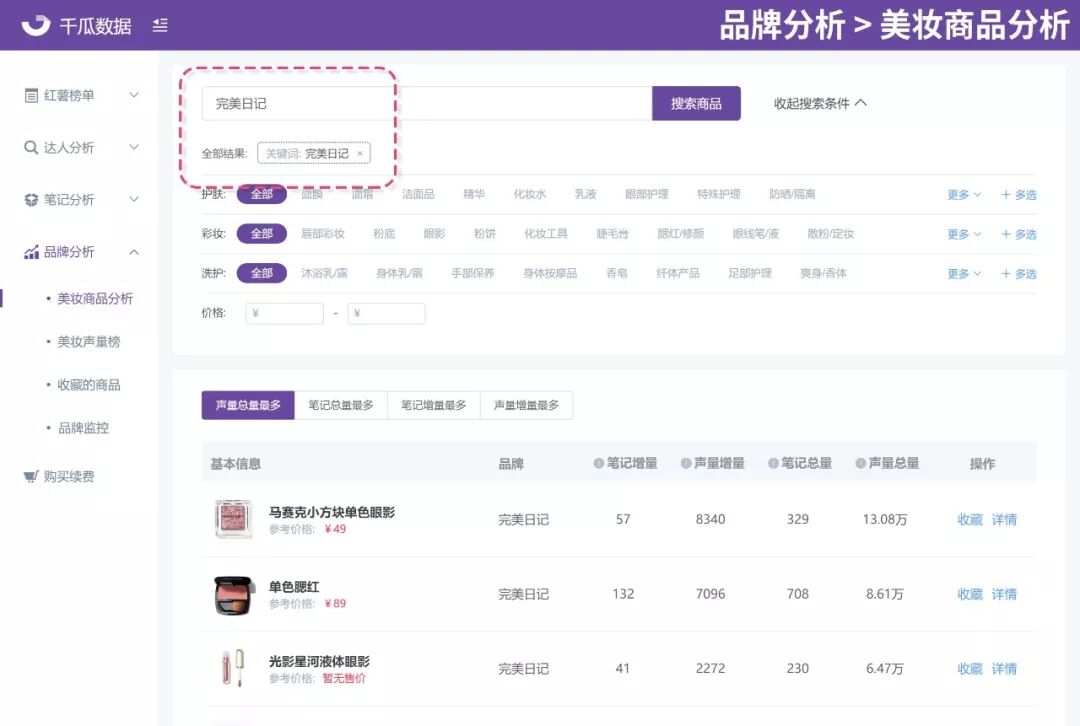This screenshot has width=1080, height=726.
Task: Filter skincare by 洁面品
Action: [x=418, y=194]
